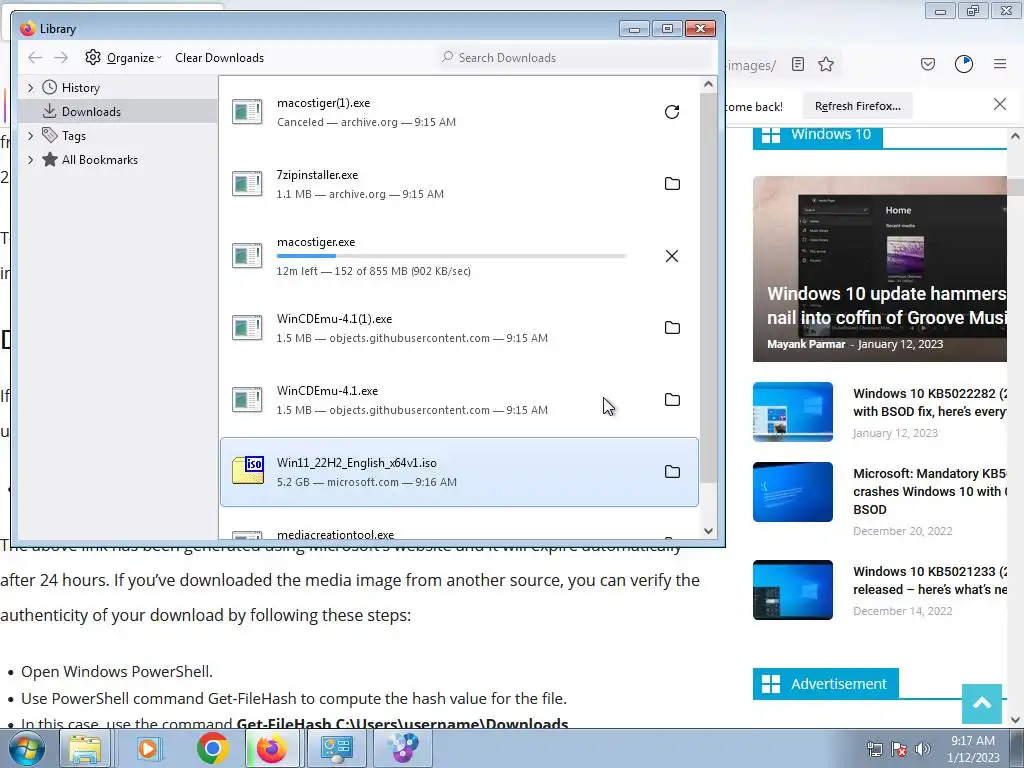Launch Windows Explorer from the taskbar
This screenshot has width=1024, height=768.
[x=85, y=748]
